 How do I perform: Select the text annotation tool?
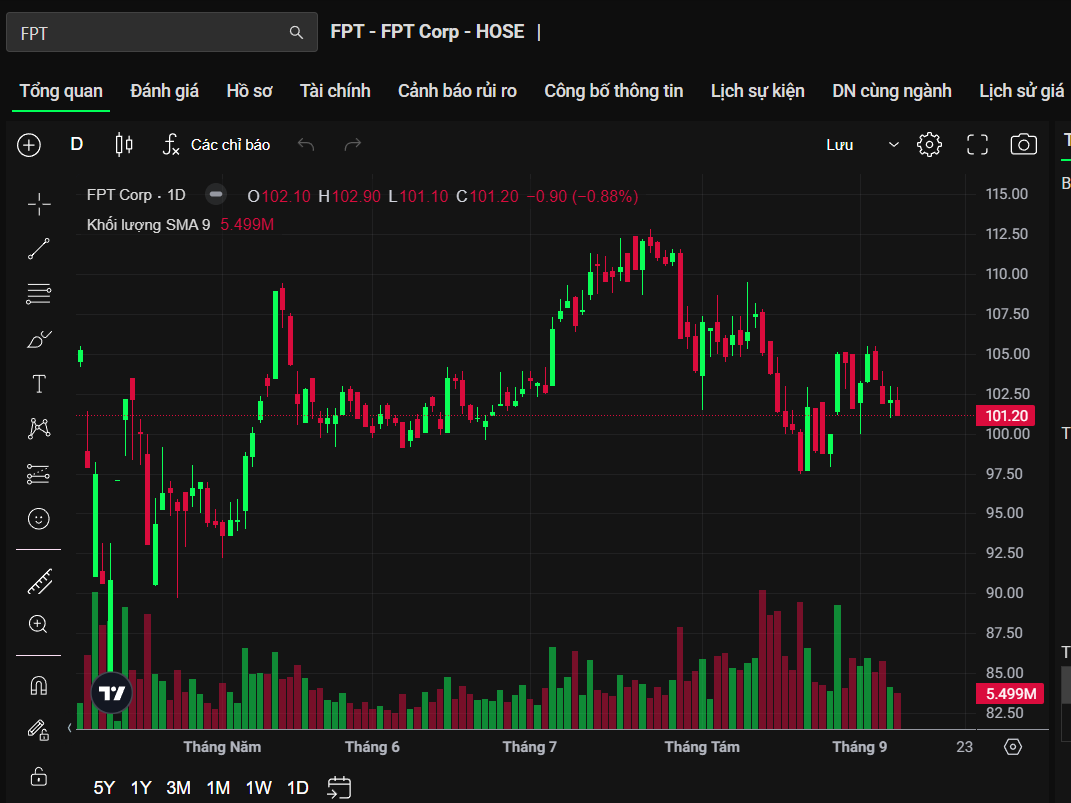click(39, 384)
